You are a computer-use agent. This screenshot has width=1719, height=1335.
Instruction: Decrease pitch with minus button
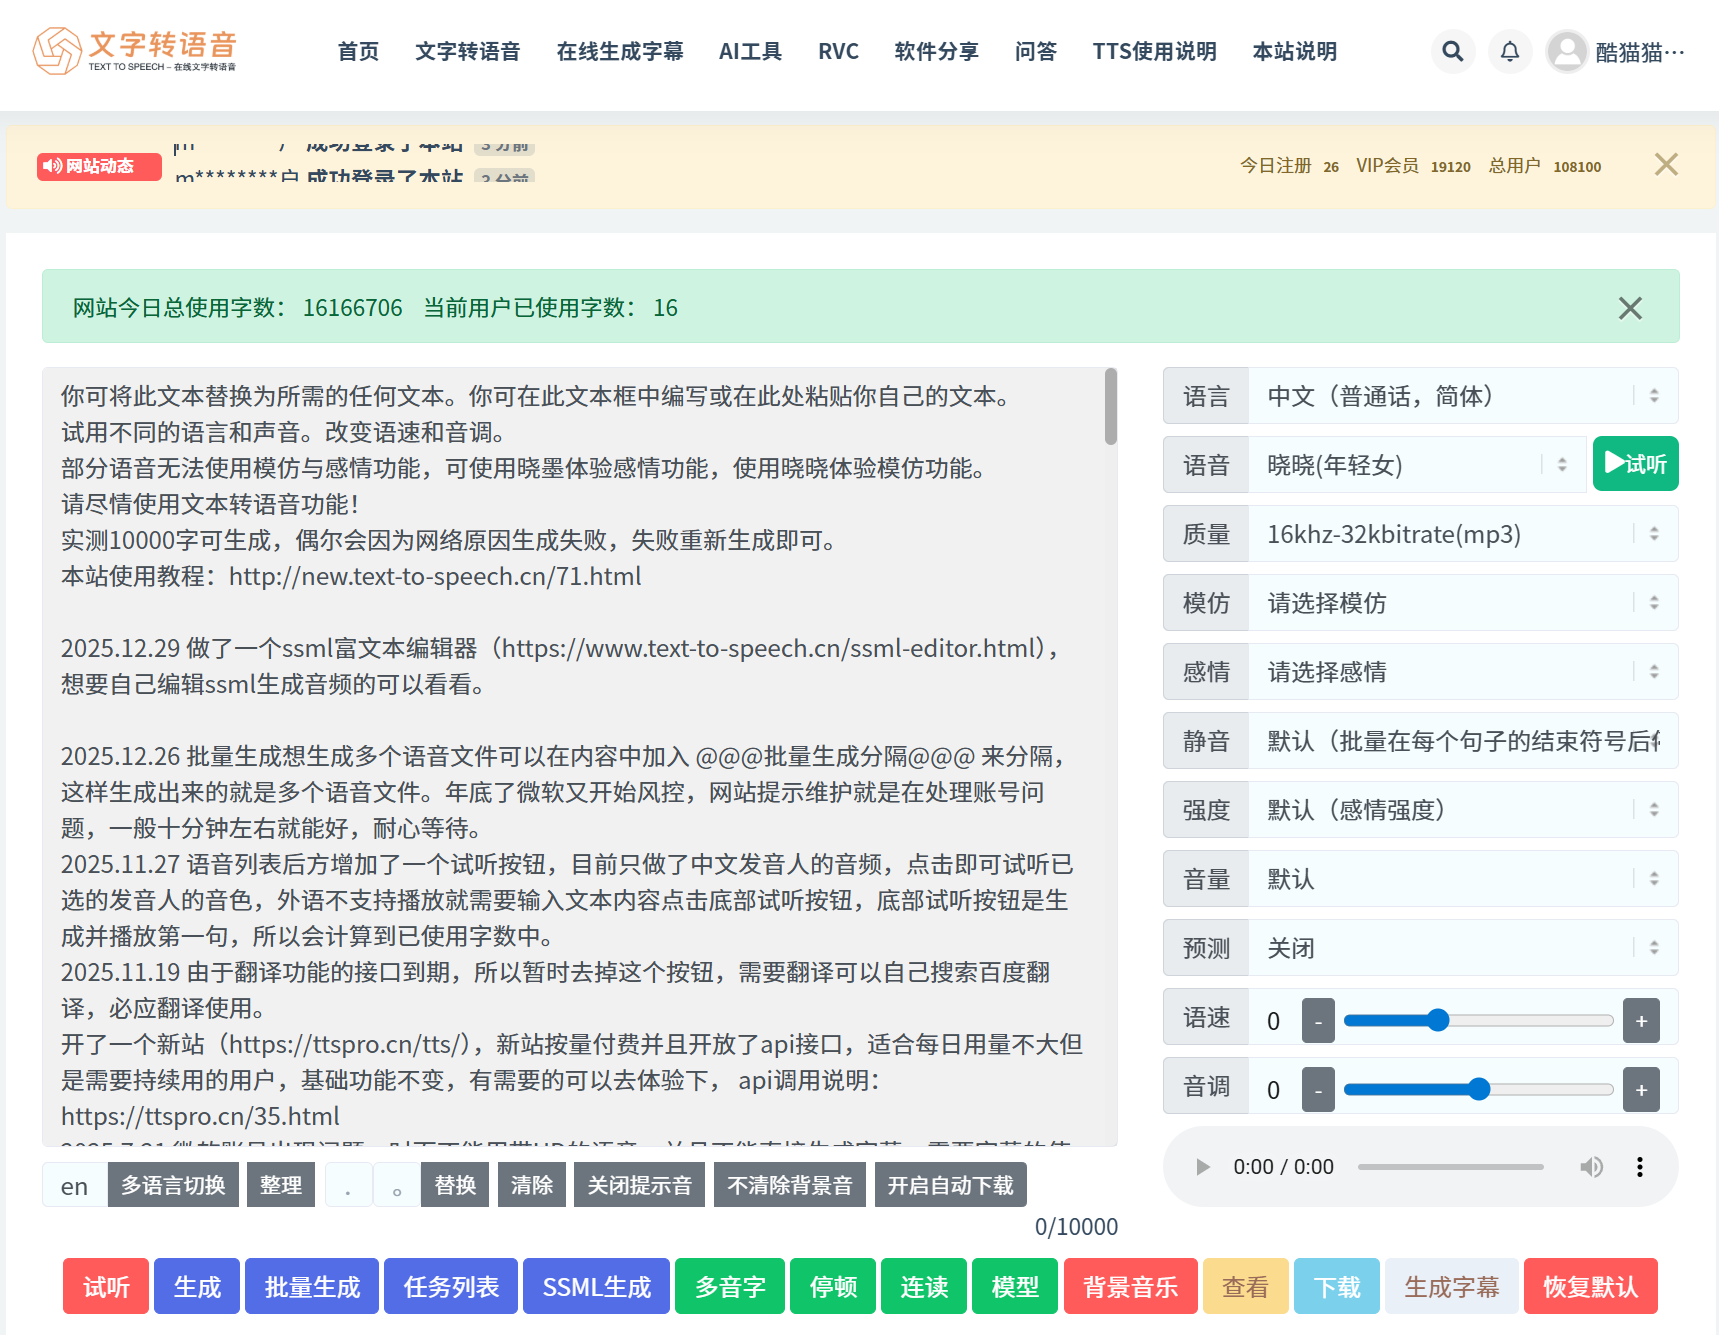click(x=1318, y=1090)
